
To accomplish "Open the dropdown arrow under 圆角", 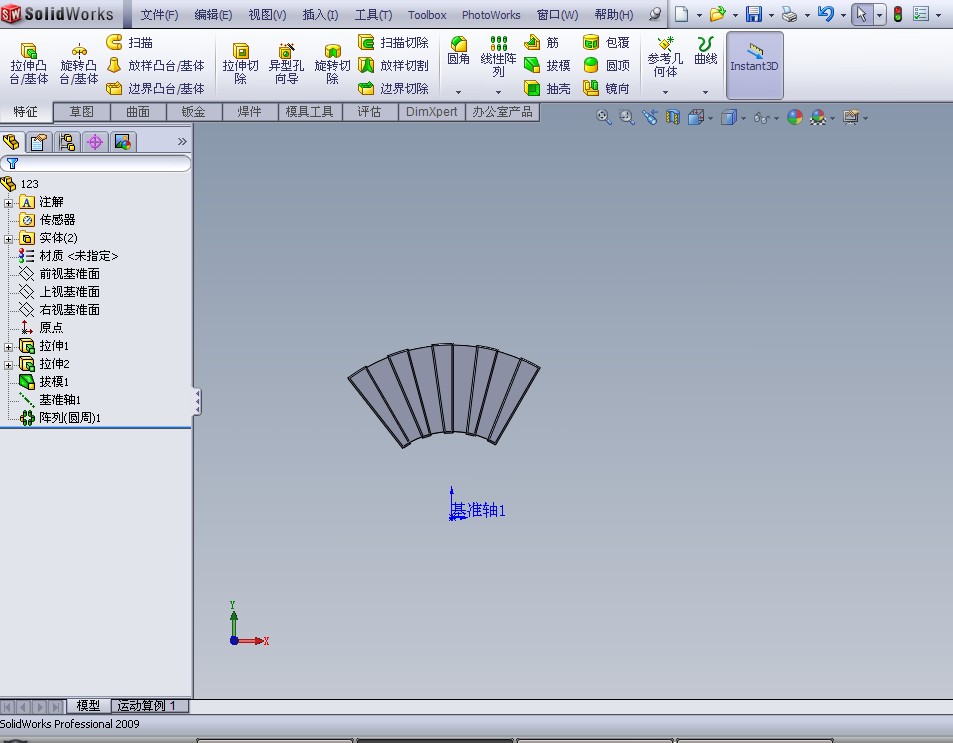I will (458, 92).
